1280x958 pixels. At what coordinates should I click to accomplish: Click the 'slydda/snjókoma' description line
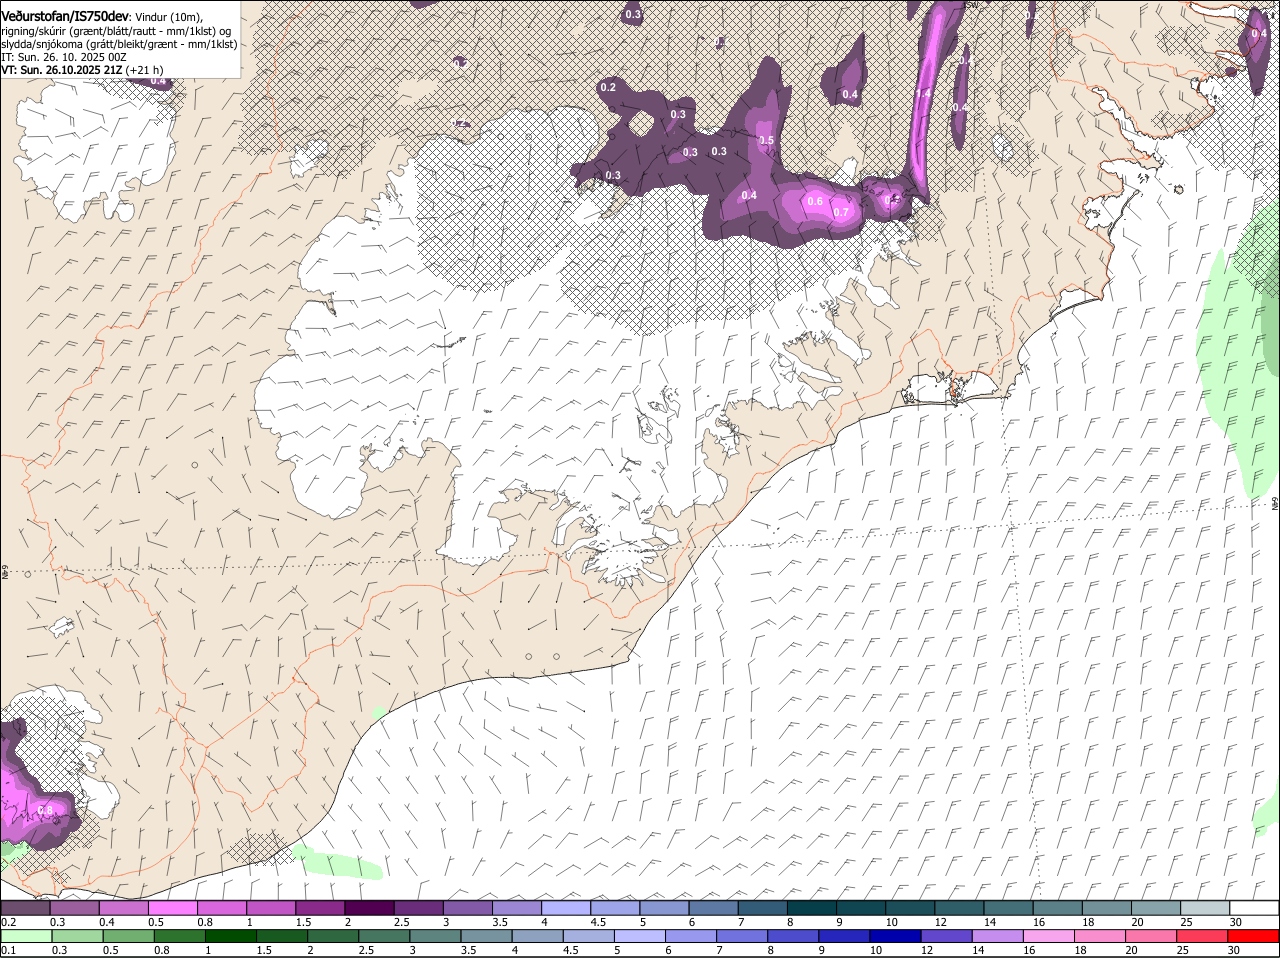[x=119, y=44]
